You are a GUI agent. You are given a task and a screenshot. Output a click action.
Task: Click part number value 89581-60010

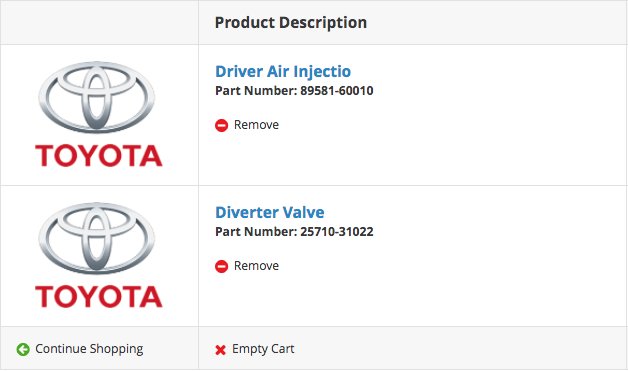(x=337, y=91)
